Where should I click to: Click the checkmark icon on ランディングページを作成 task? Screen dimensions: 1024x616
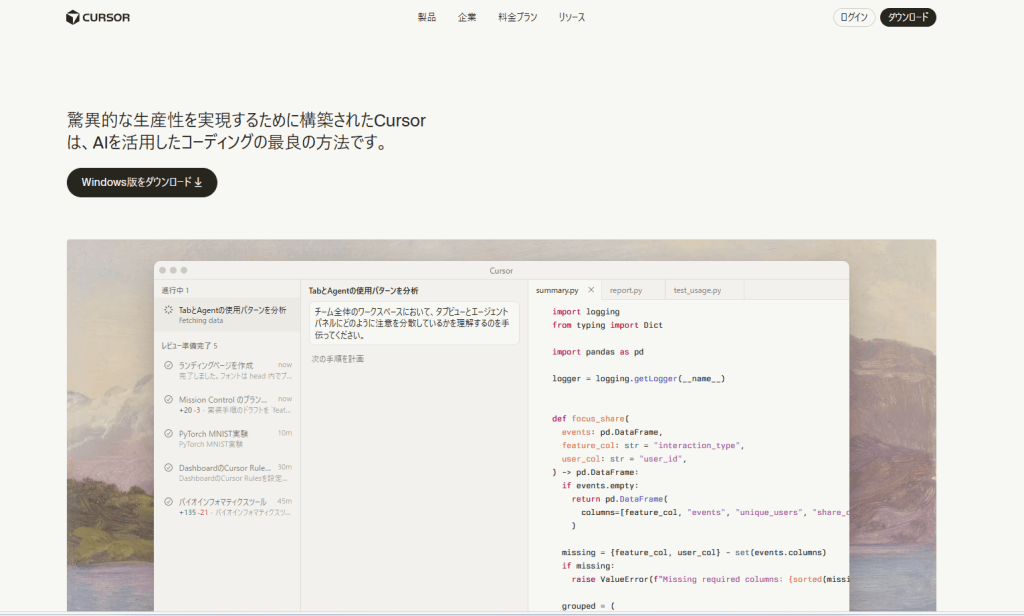[169, 365]
